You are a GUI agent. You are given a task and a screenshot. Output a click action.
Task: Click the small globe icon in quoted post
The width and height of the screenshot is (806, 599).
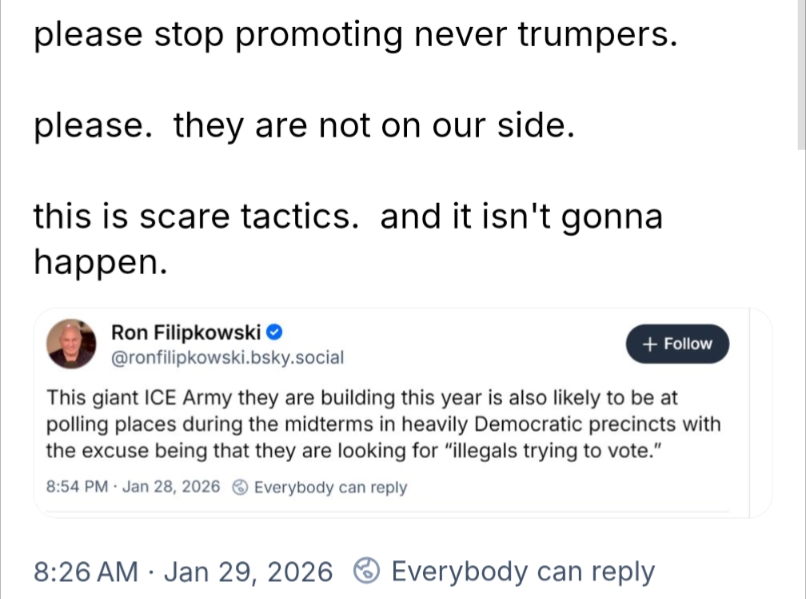(240, 488)
